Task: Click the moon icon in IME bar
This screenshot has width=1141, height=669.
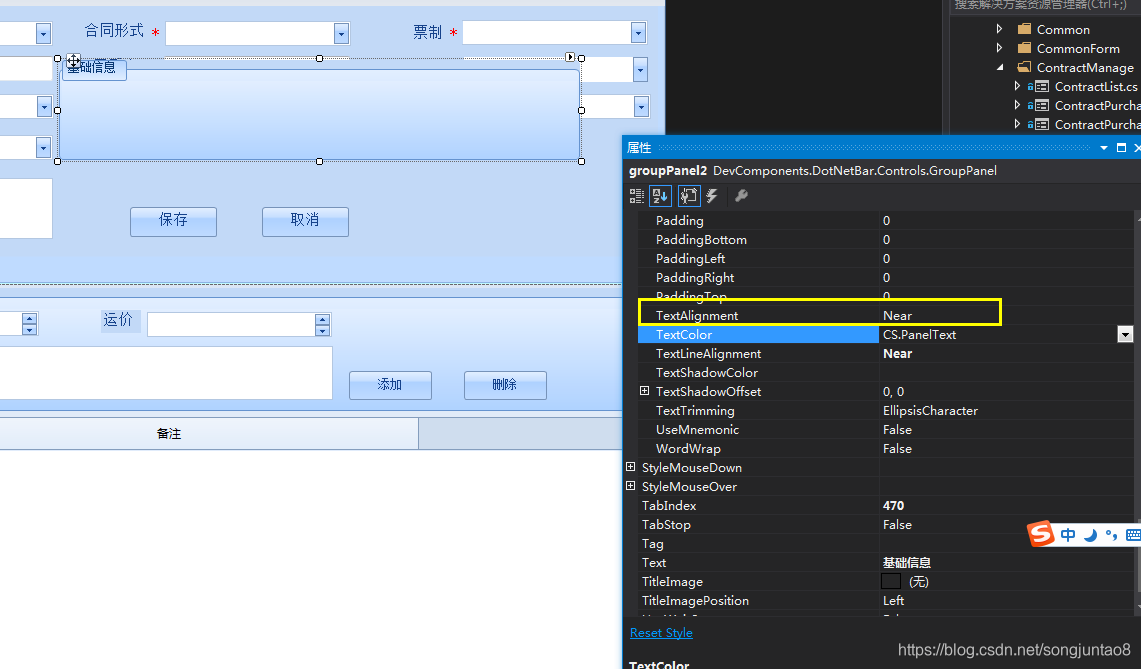Action: 1090,535
